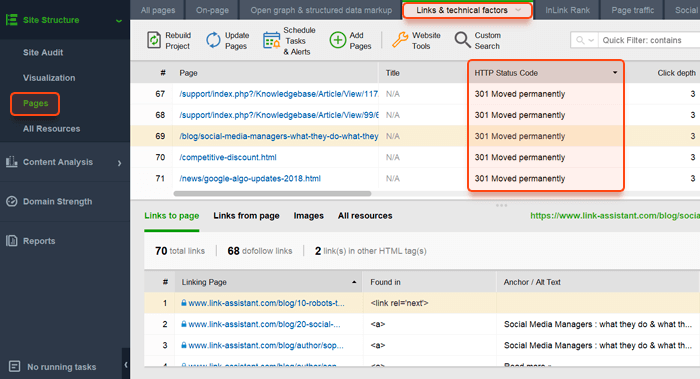This screenshot has height=379, width=700.
Task: Switch to the All pages tab
Action: [158, 10]
